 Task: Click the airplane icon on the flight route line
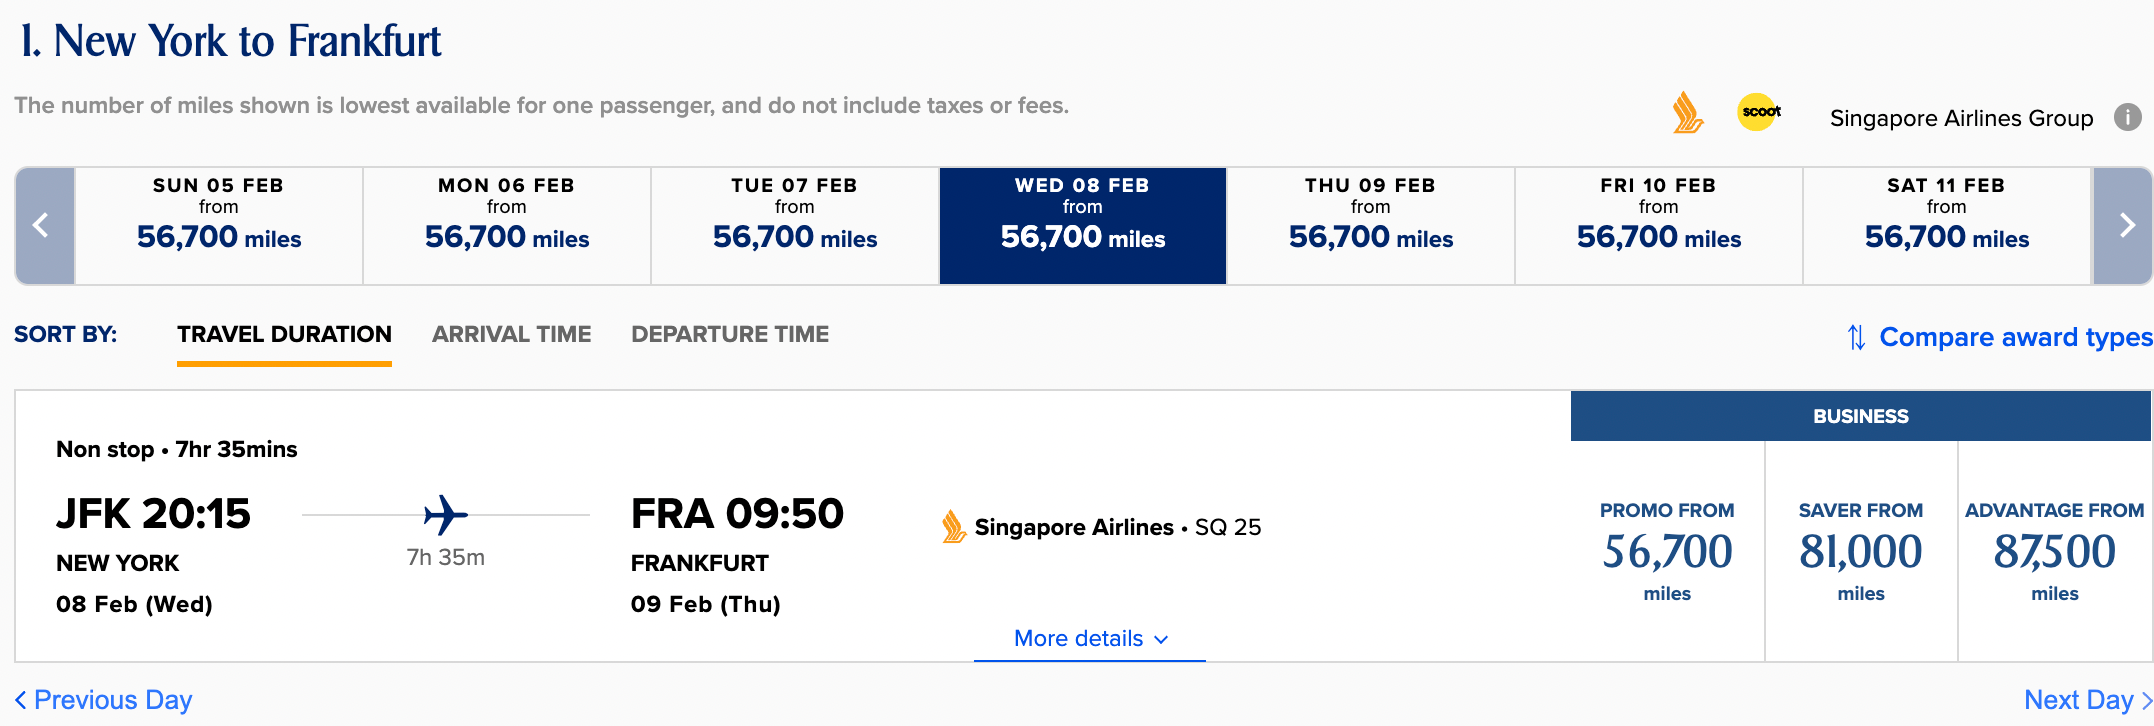[447, 514]
